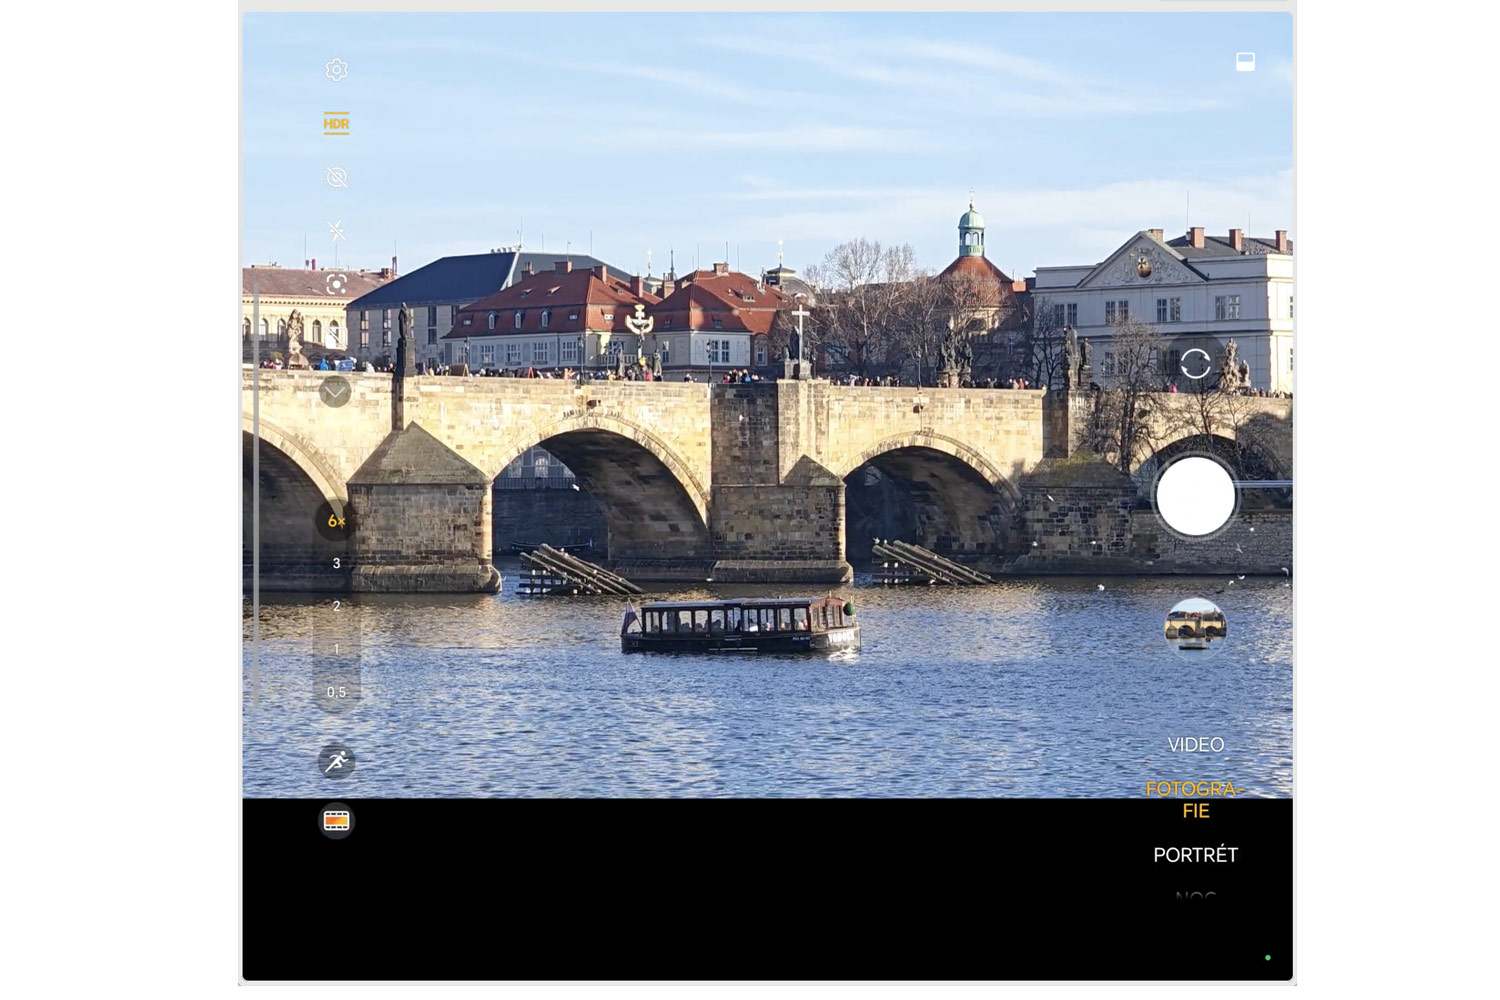Tap the top-right split-screen display icon
This screenshot has width=1500, height=1000.
click(1245, 62)
